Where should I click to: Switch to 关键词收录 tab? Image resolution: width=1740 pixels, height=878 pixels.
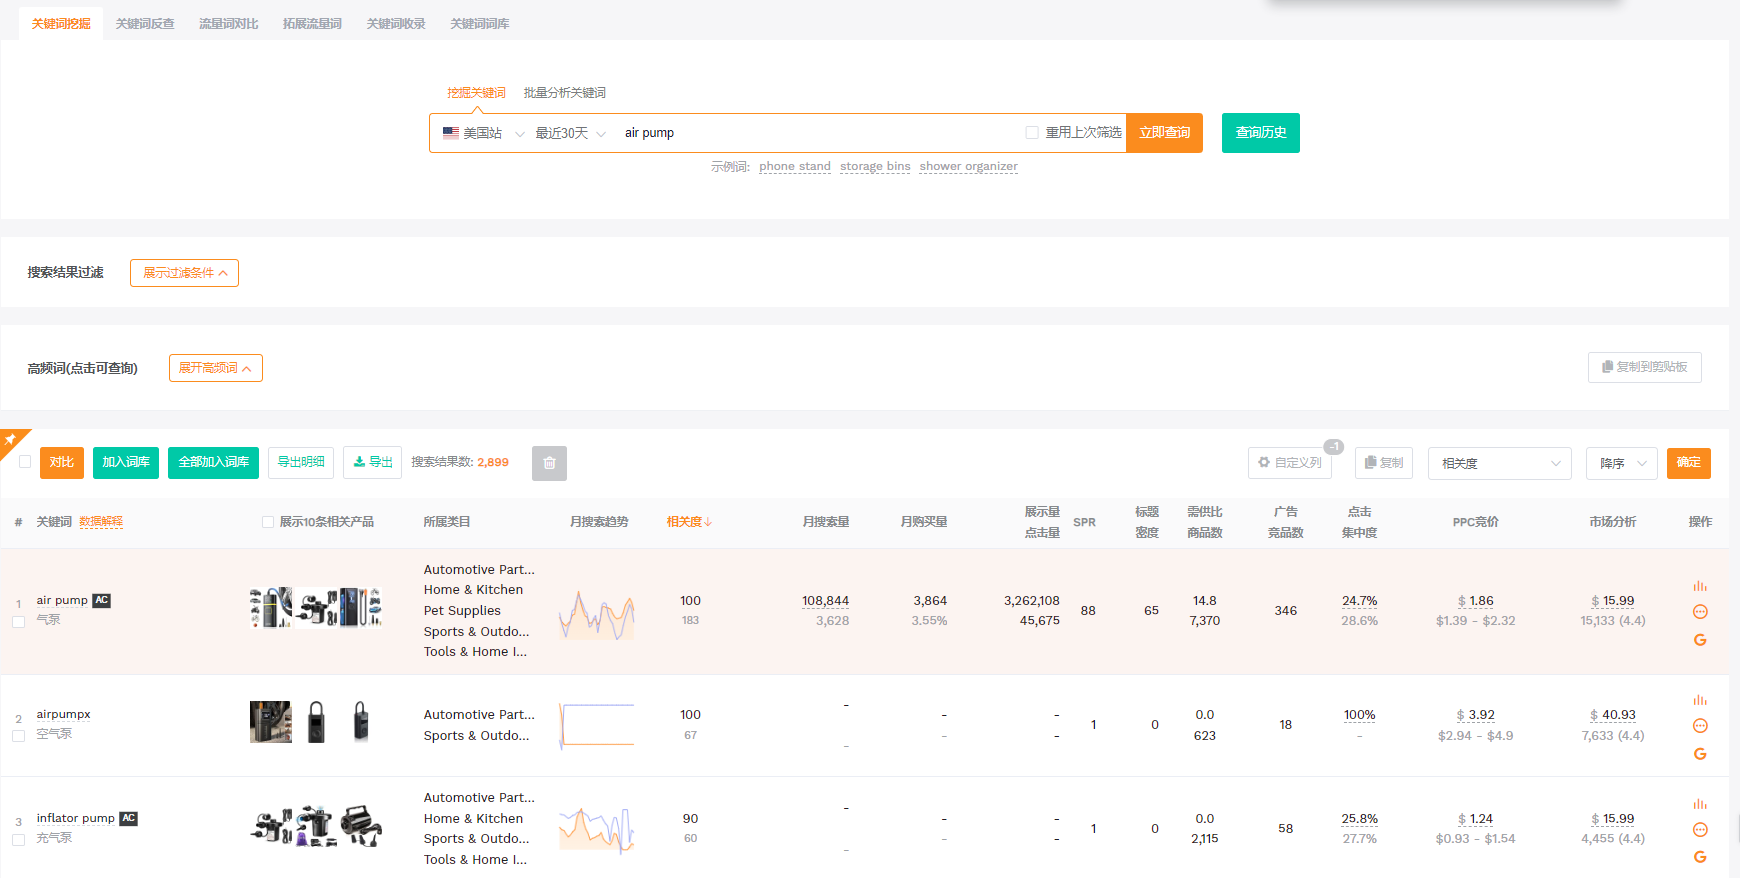[396, 23]
